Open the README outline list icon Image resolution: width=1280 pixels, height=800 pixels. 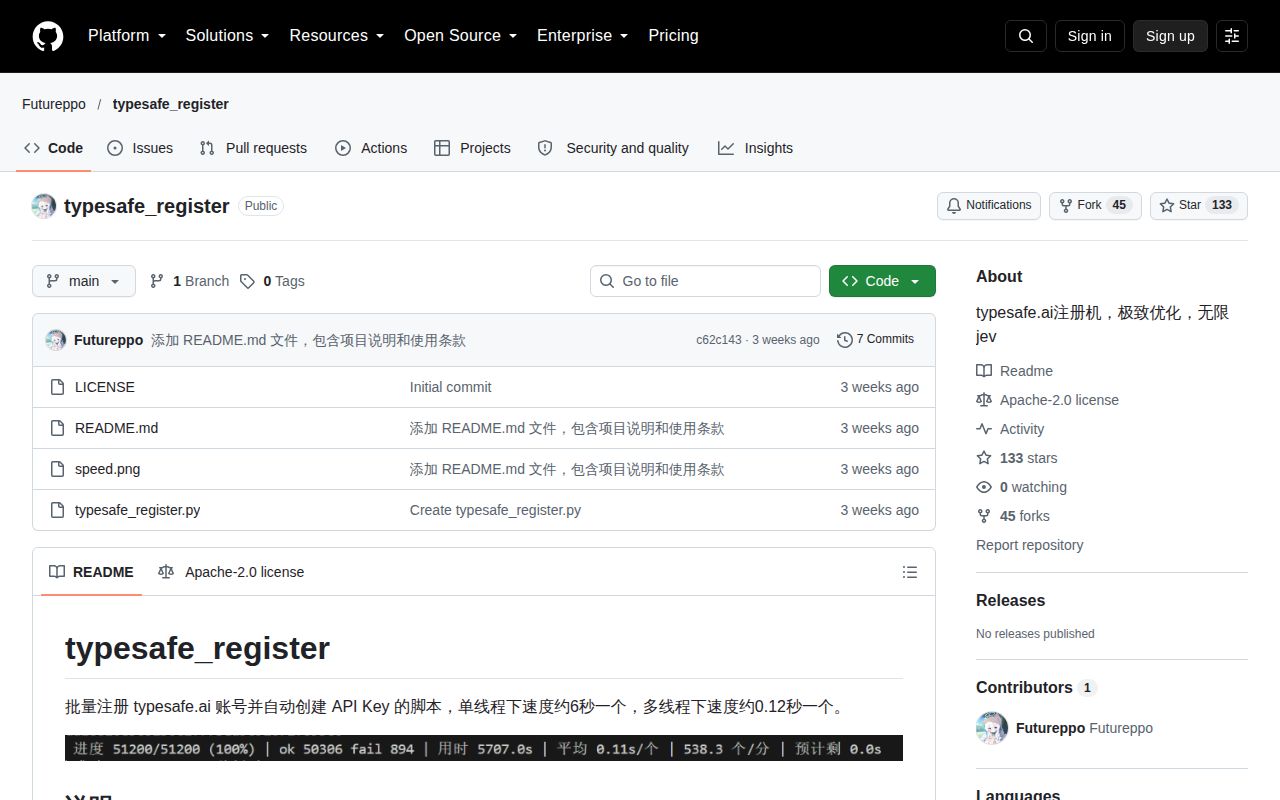point(910,572)
